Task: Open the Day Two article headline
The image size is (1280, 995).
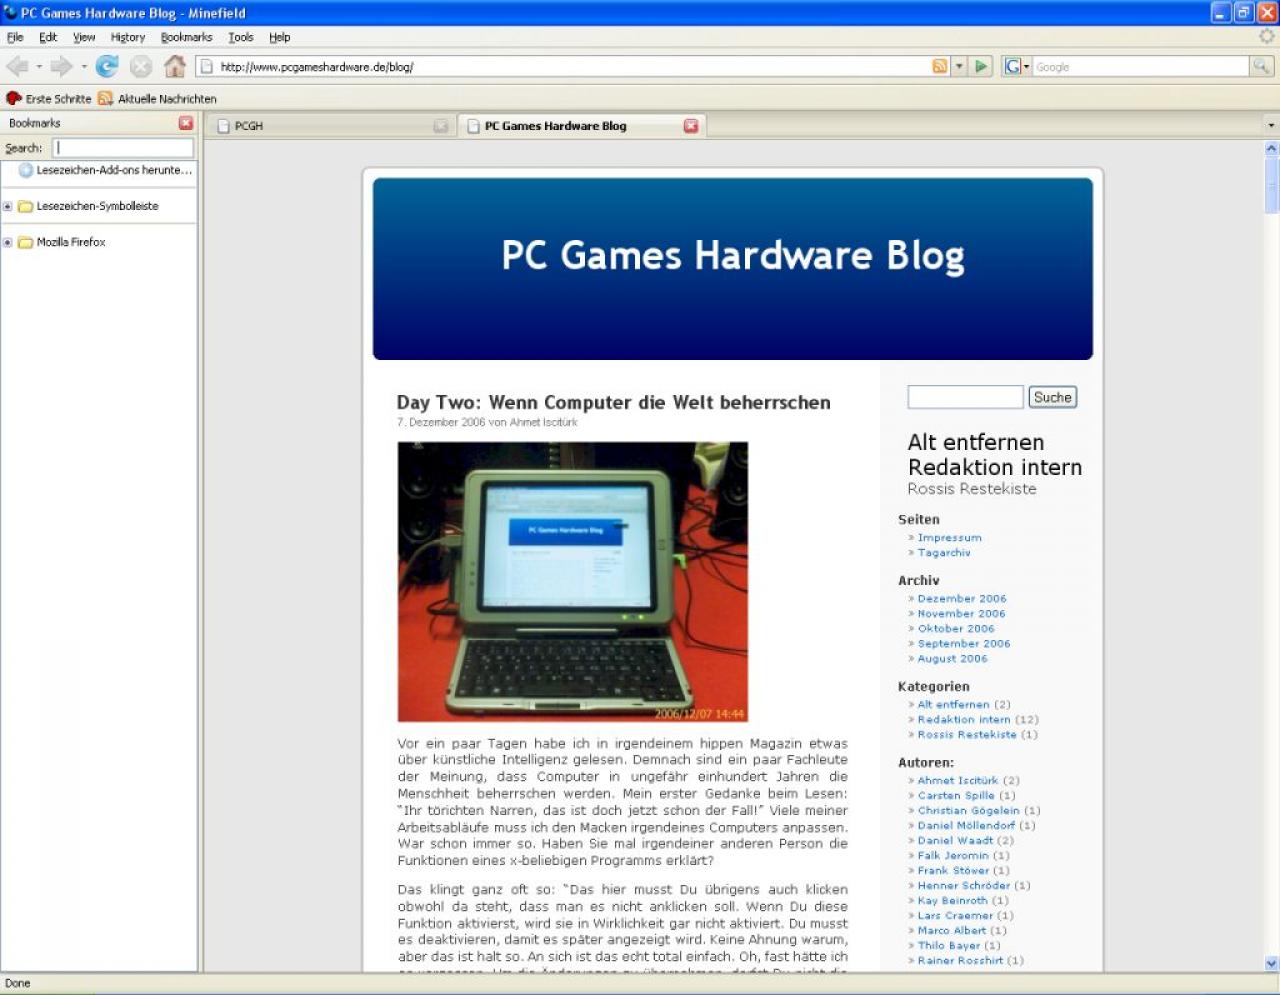Action: 614,402
